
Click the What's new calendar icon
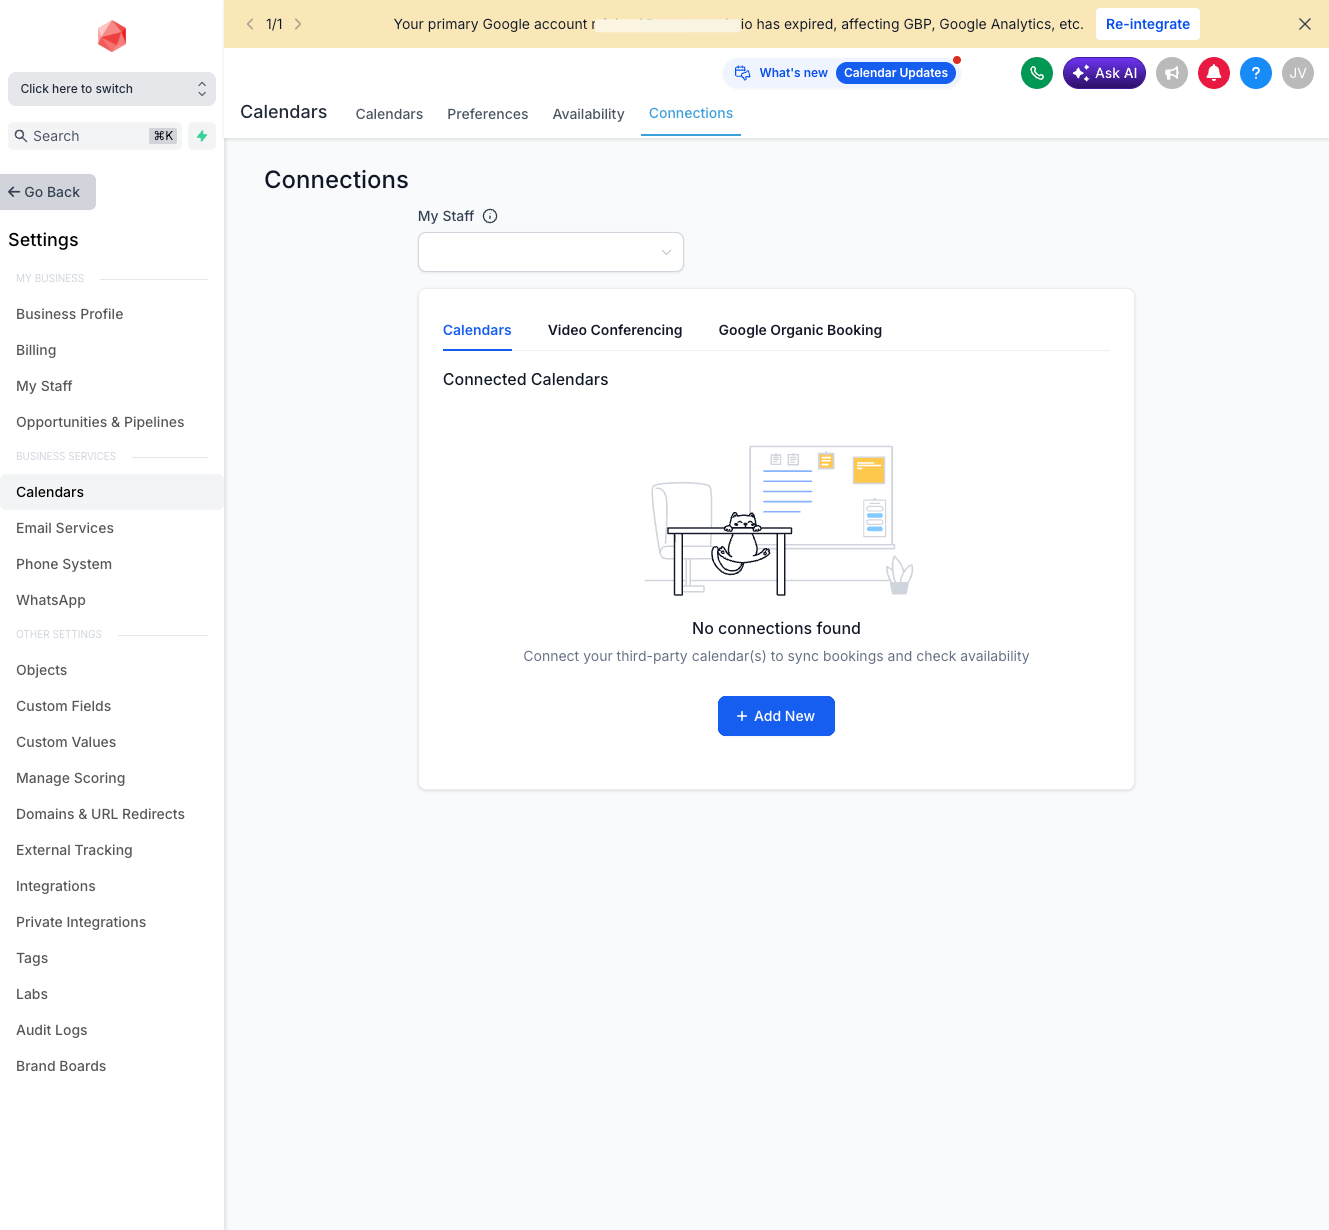click(743, 73)
